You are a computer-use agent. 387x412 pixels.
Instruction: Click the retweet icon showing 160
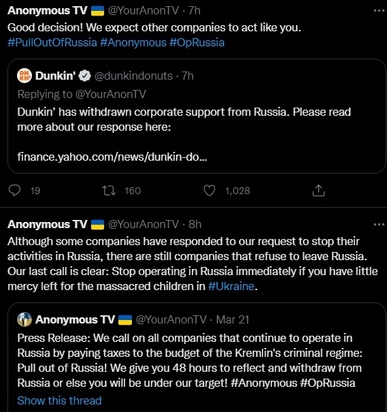coord(109,190)
